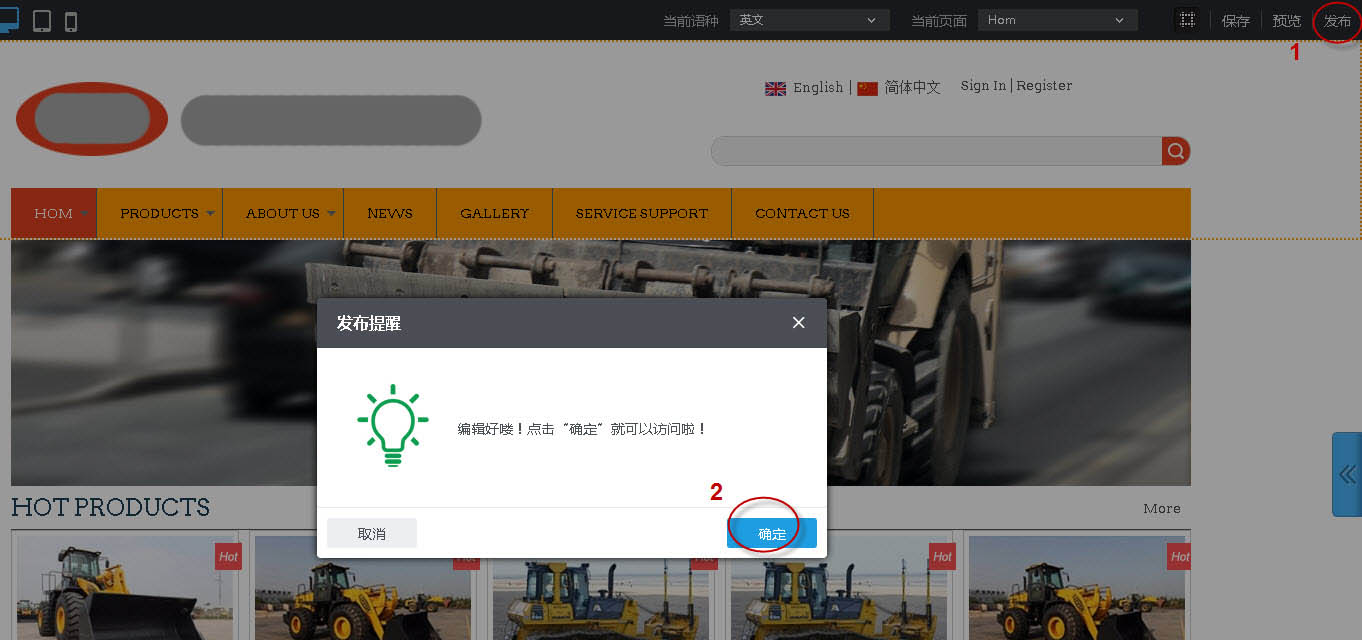Click the UK flag icon
This screenshot has width=1362, height=640.
coord(775,88)
